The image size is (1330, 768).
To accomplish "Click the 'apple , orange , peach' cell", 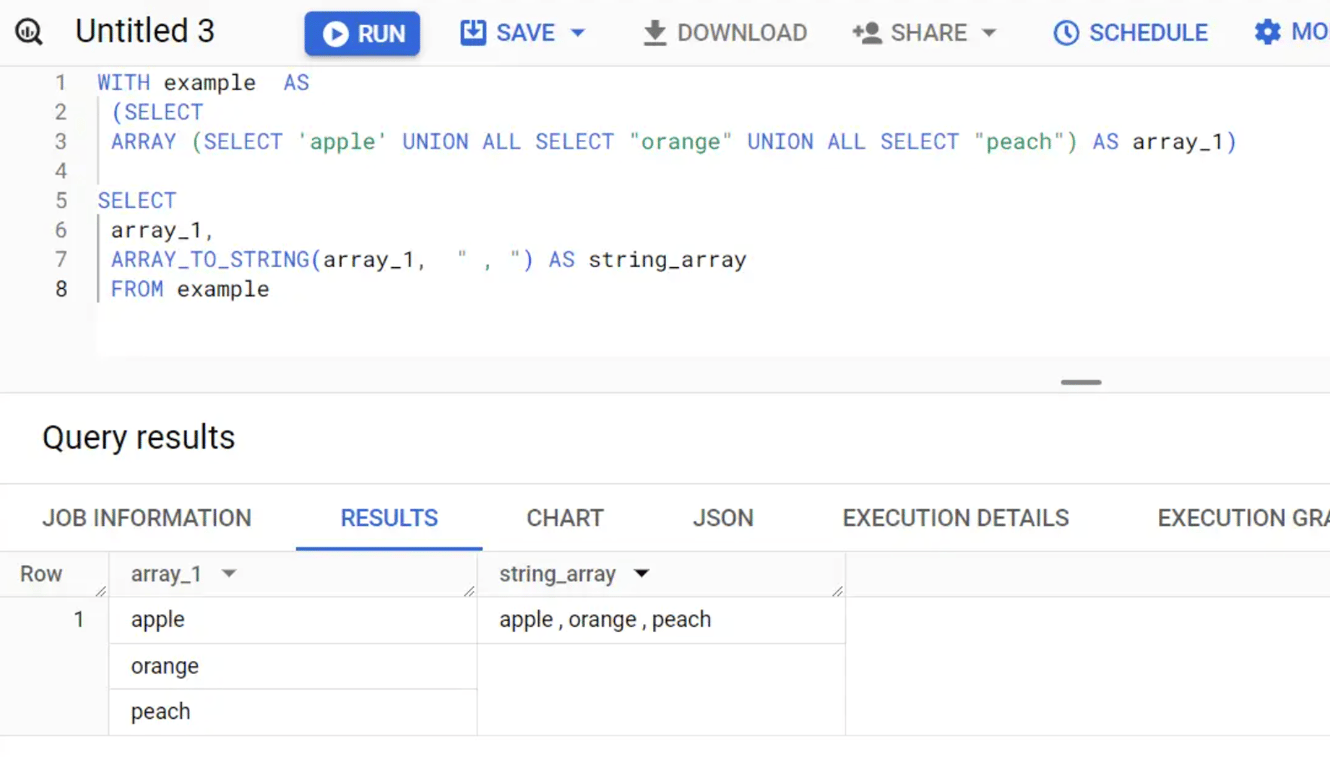I will point(661,620).
